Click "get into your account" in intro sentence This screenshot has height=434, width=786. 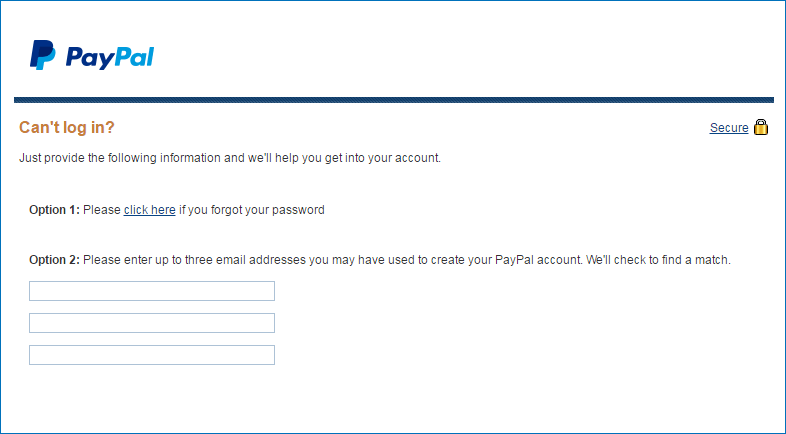click(x=382, y=158)
